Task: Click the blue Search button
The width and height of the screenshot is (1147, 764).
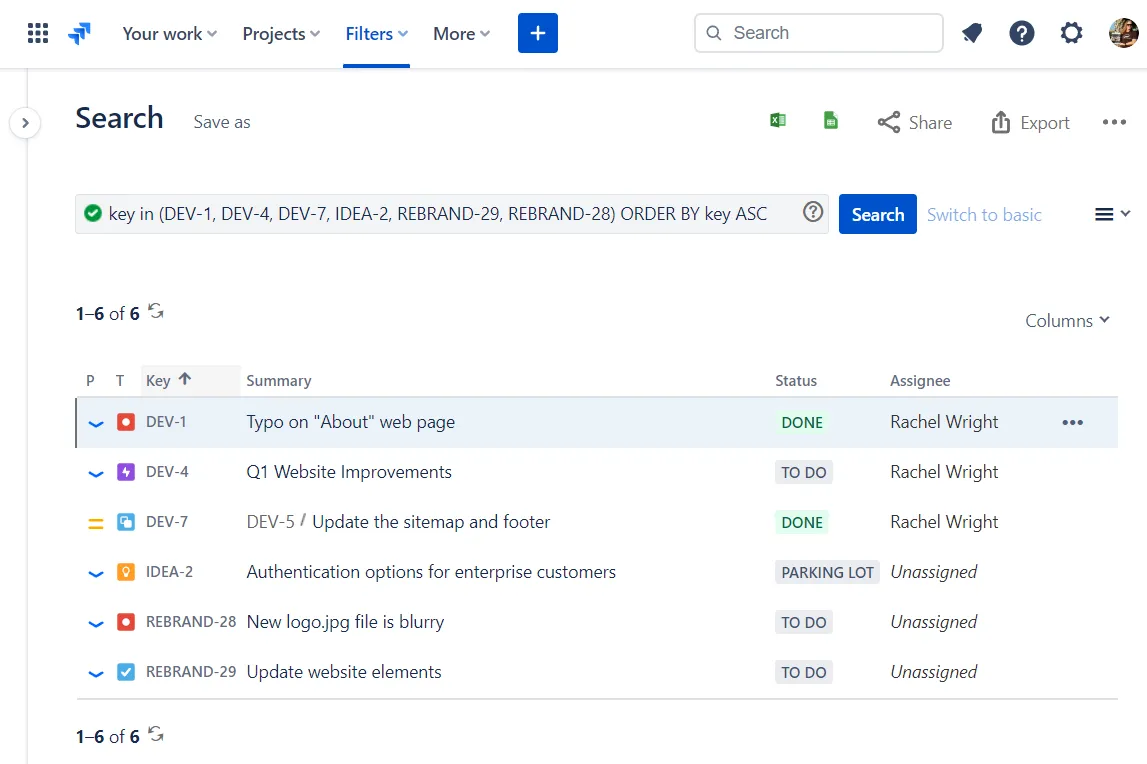Action: tap(877, 214)
